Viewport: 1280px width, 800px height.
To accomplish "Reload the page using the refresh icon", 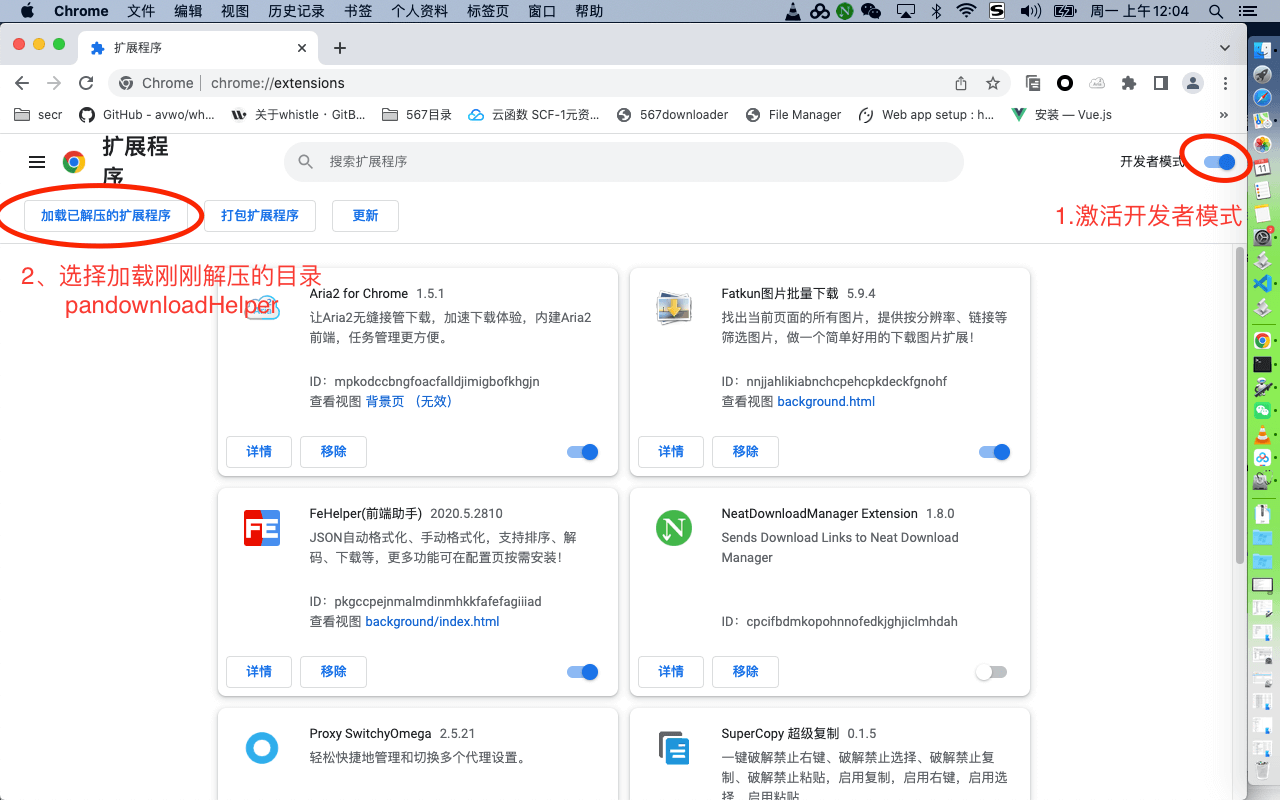I will 86,83.
